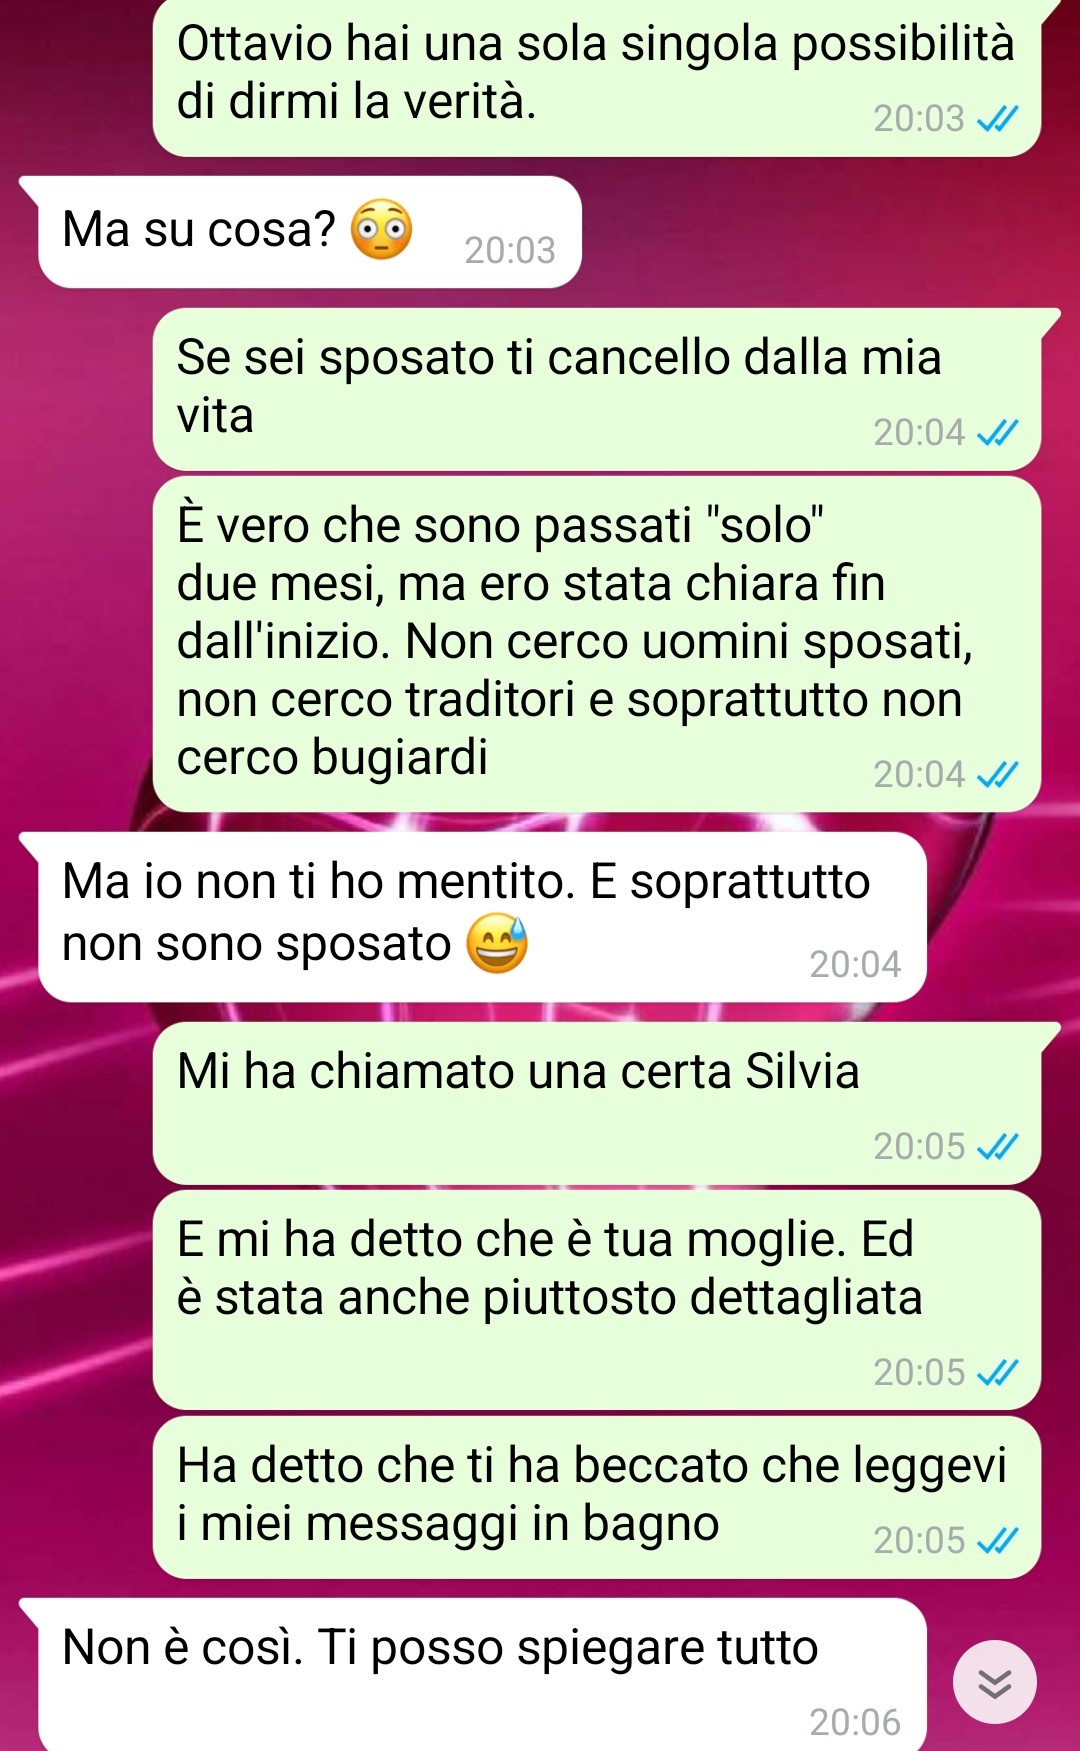Select the long 'È vero che sono passati' message

[x=597, y=644]
